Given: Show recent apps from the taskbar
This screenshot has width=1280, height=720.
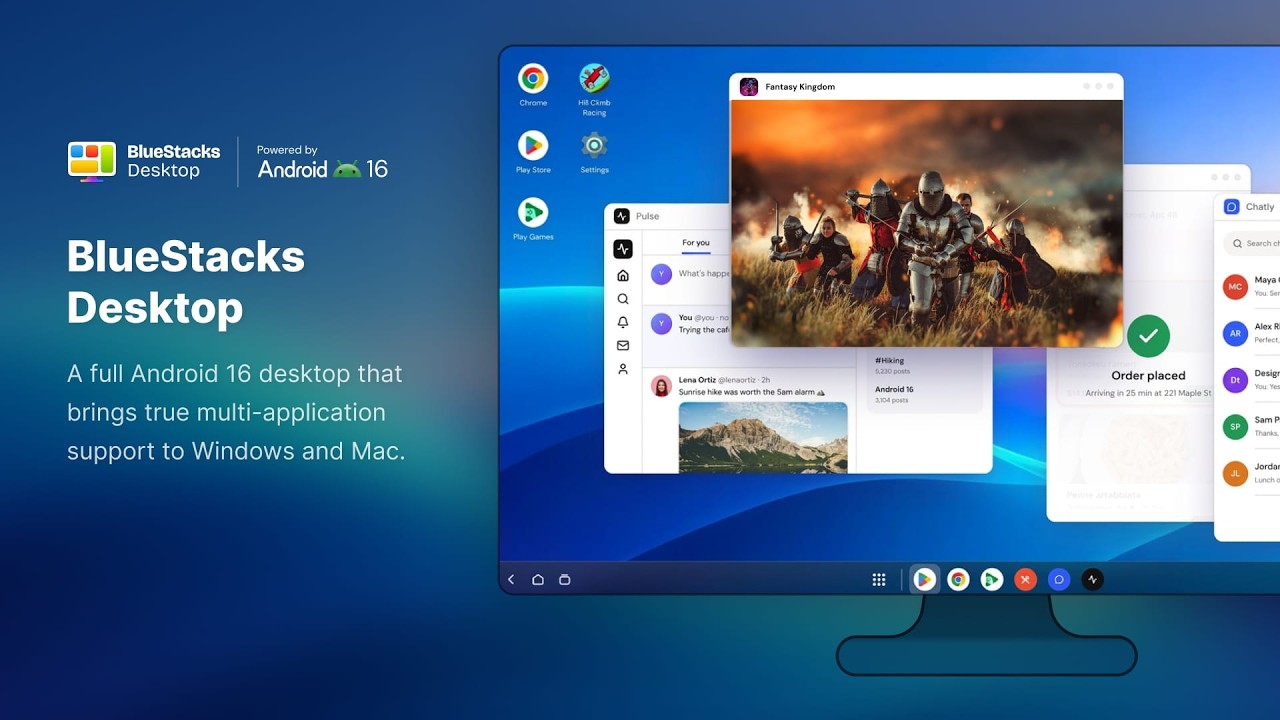Looking at the screenshot, I should 564,580.
